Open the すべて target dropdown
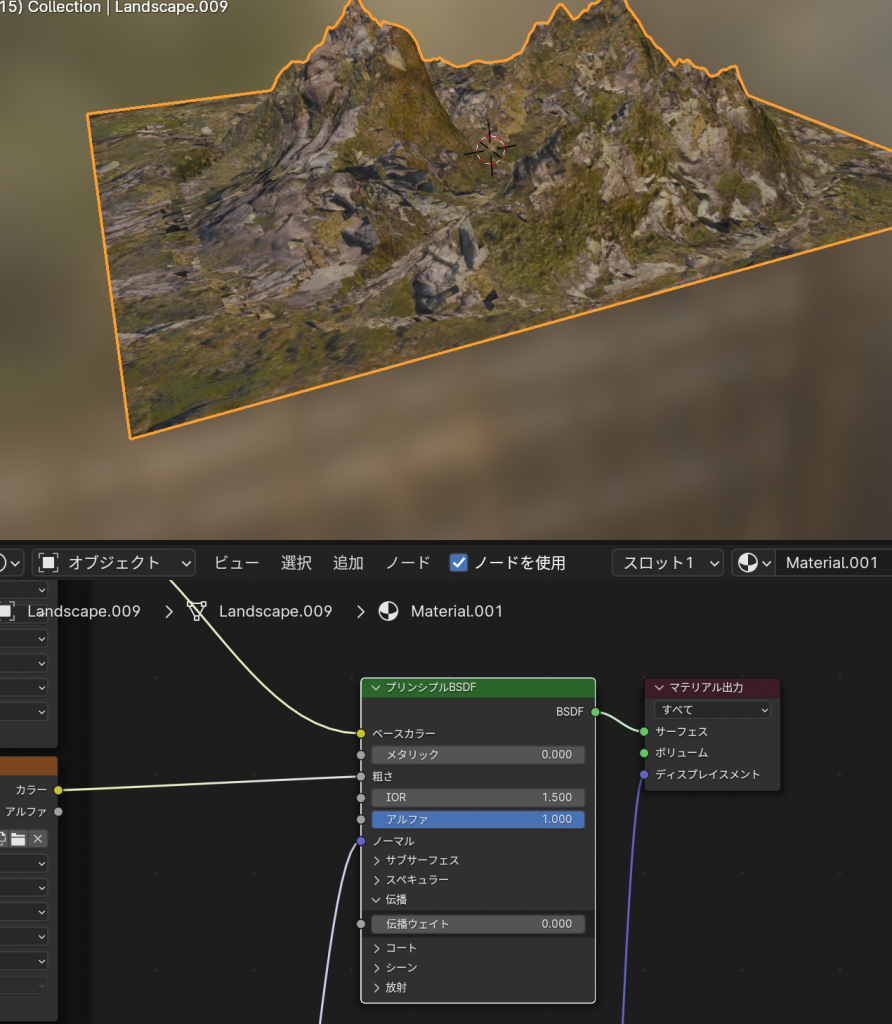 tap(712, 710)
